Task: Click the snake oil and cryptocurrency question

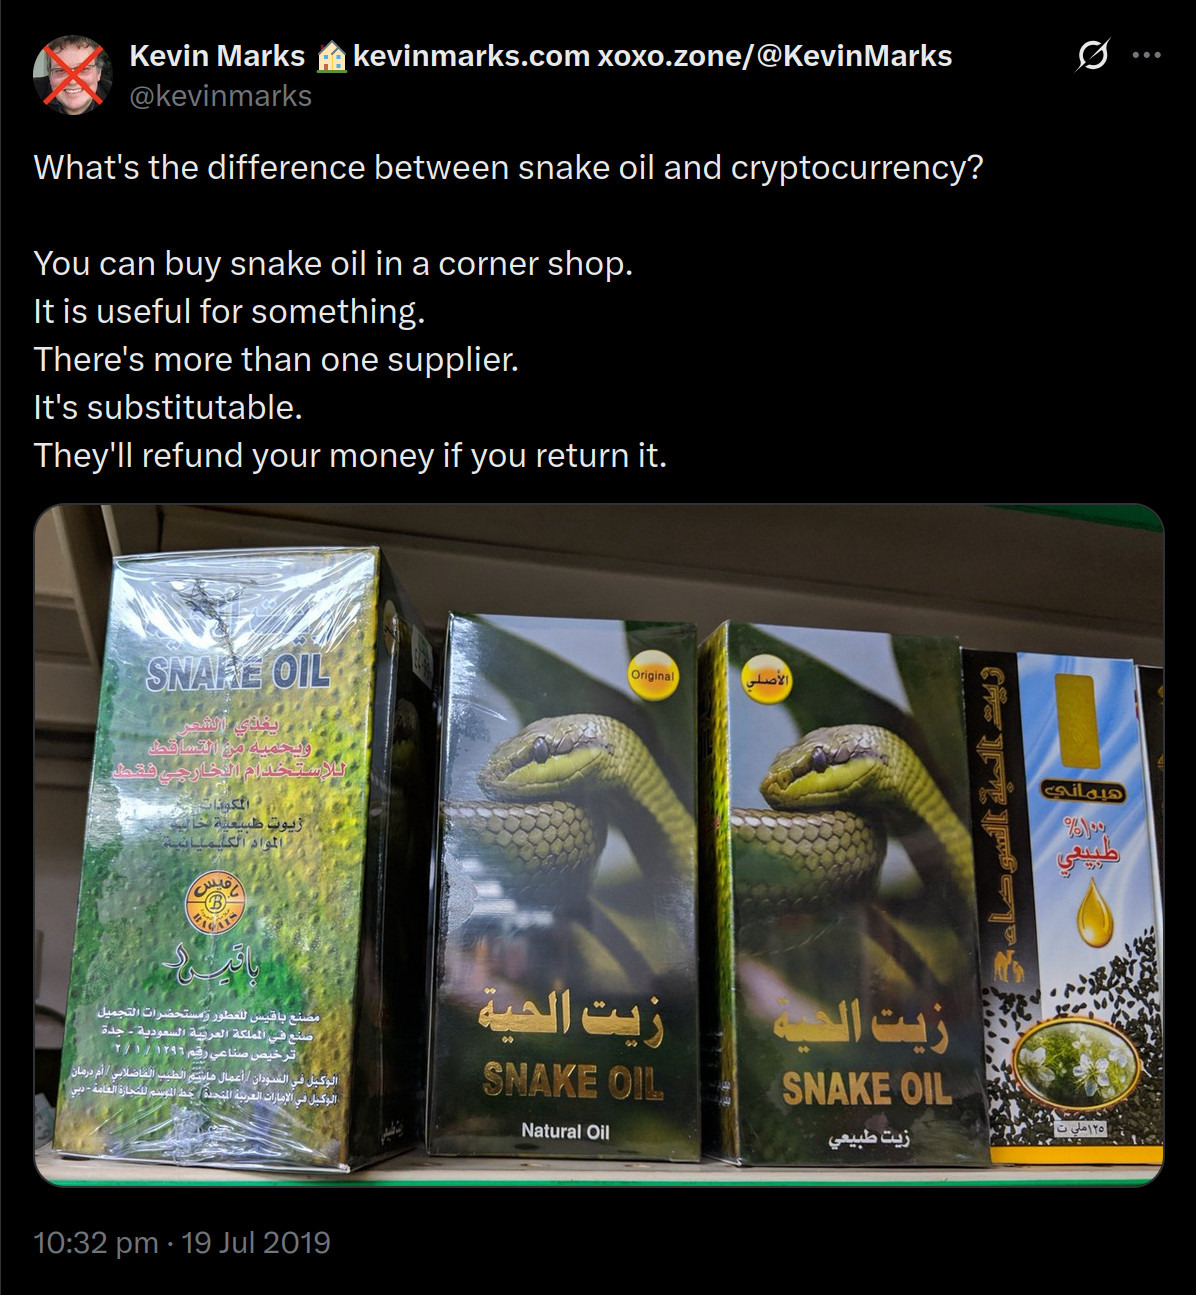Action: pyautogui.click(x=508, y=167)
